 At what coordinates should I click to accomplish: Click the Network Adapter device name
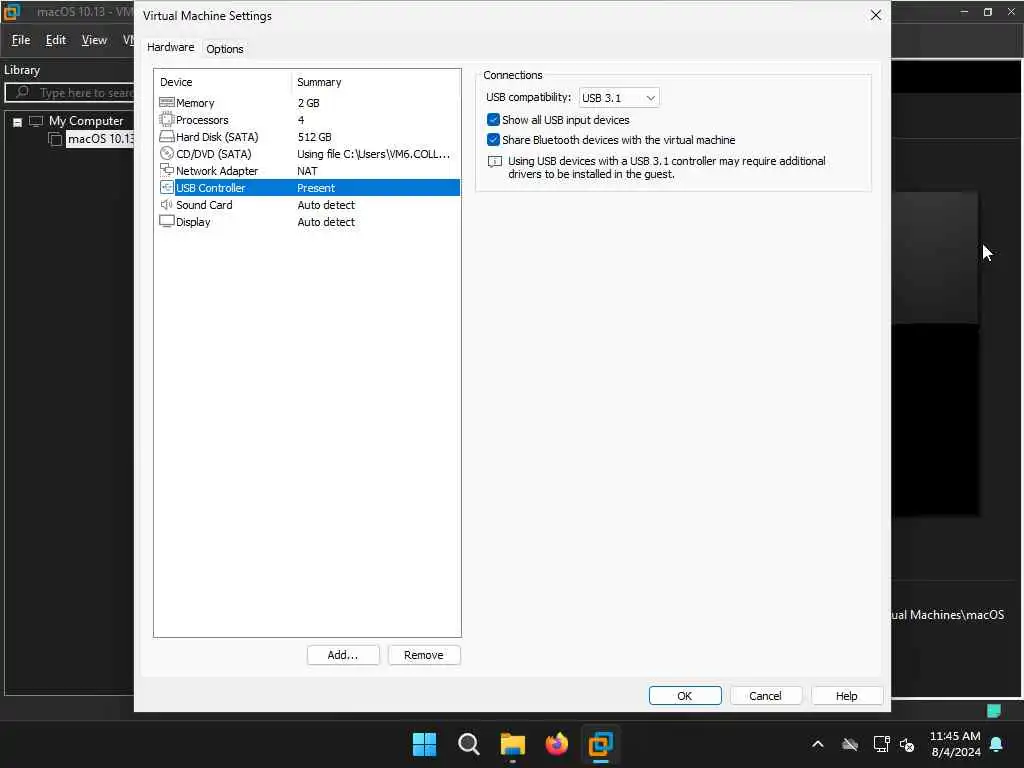(217, 171)
